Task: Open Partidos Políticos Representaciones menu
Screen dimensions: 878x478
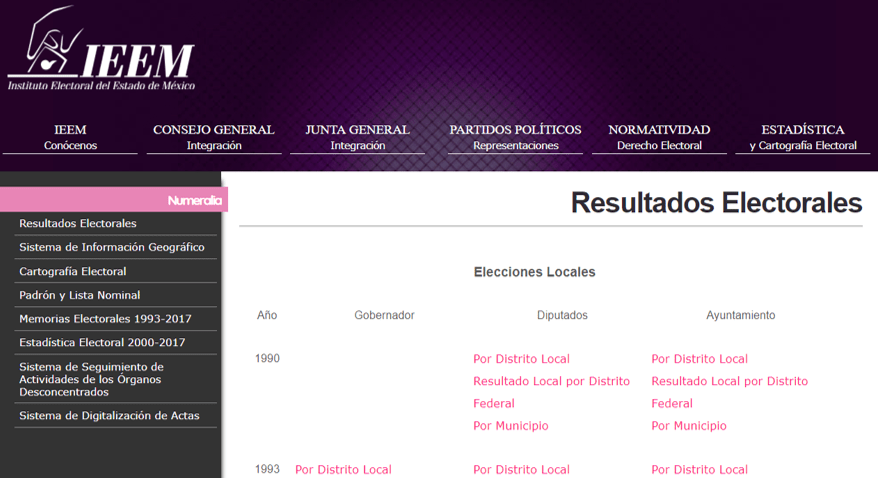Action: (x=515, y=137)
